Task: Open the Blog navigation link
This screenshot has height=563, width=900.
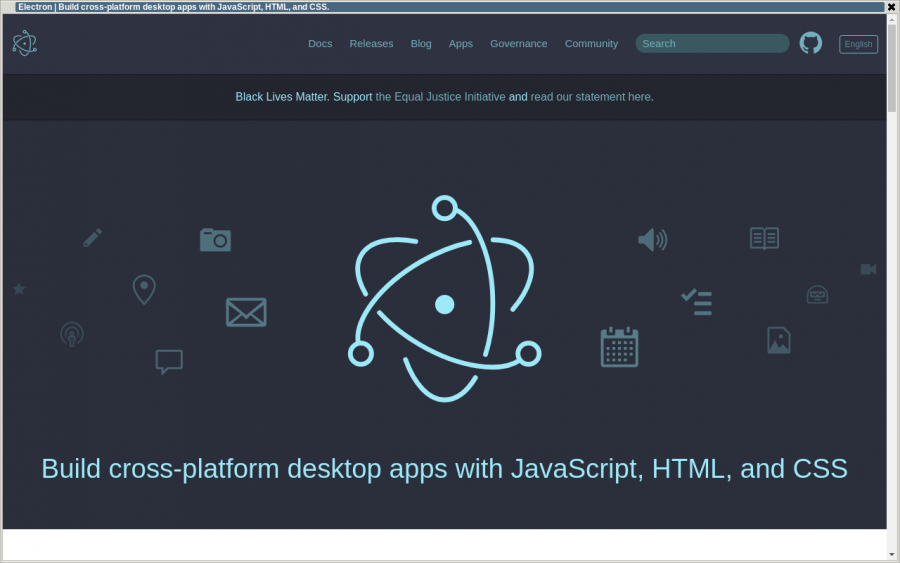Action: pos(421,43)
